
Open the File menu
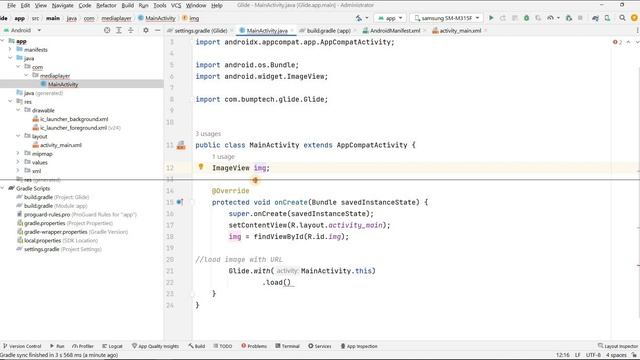coord(11,5)
